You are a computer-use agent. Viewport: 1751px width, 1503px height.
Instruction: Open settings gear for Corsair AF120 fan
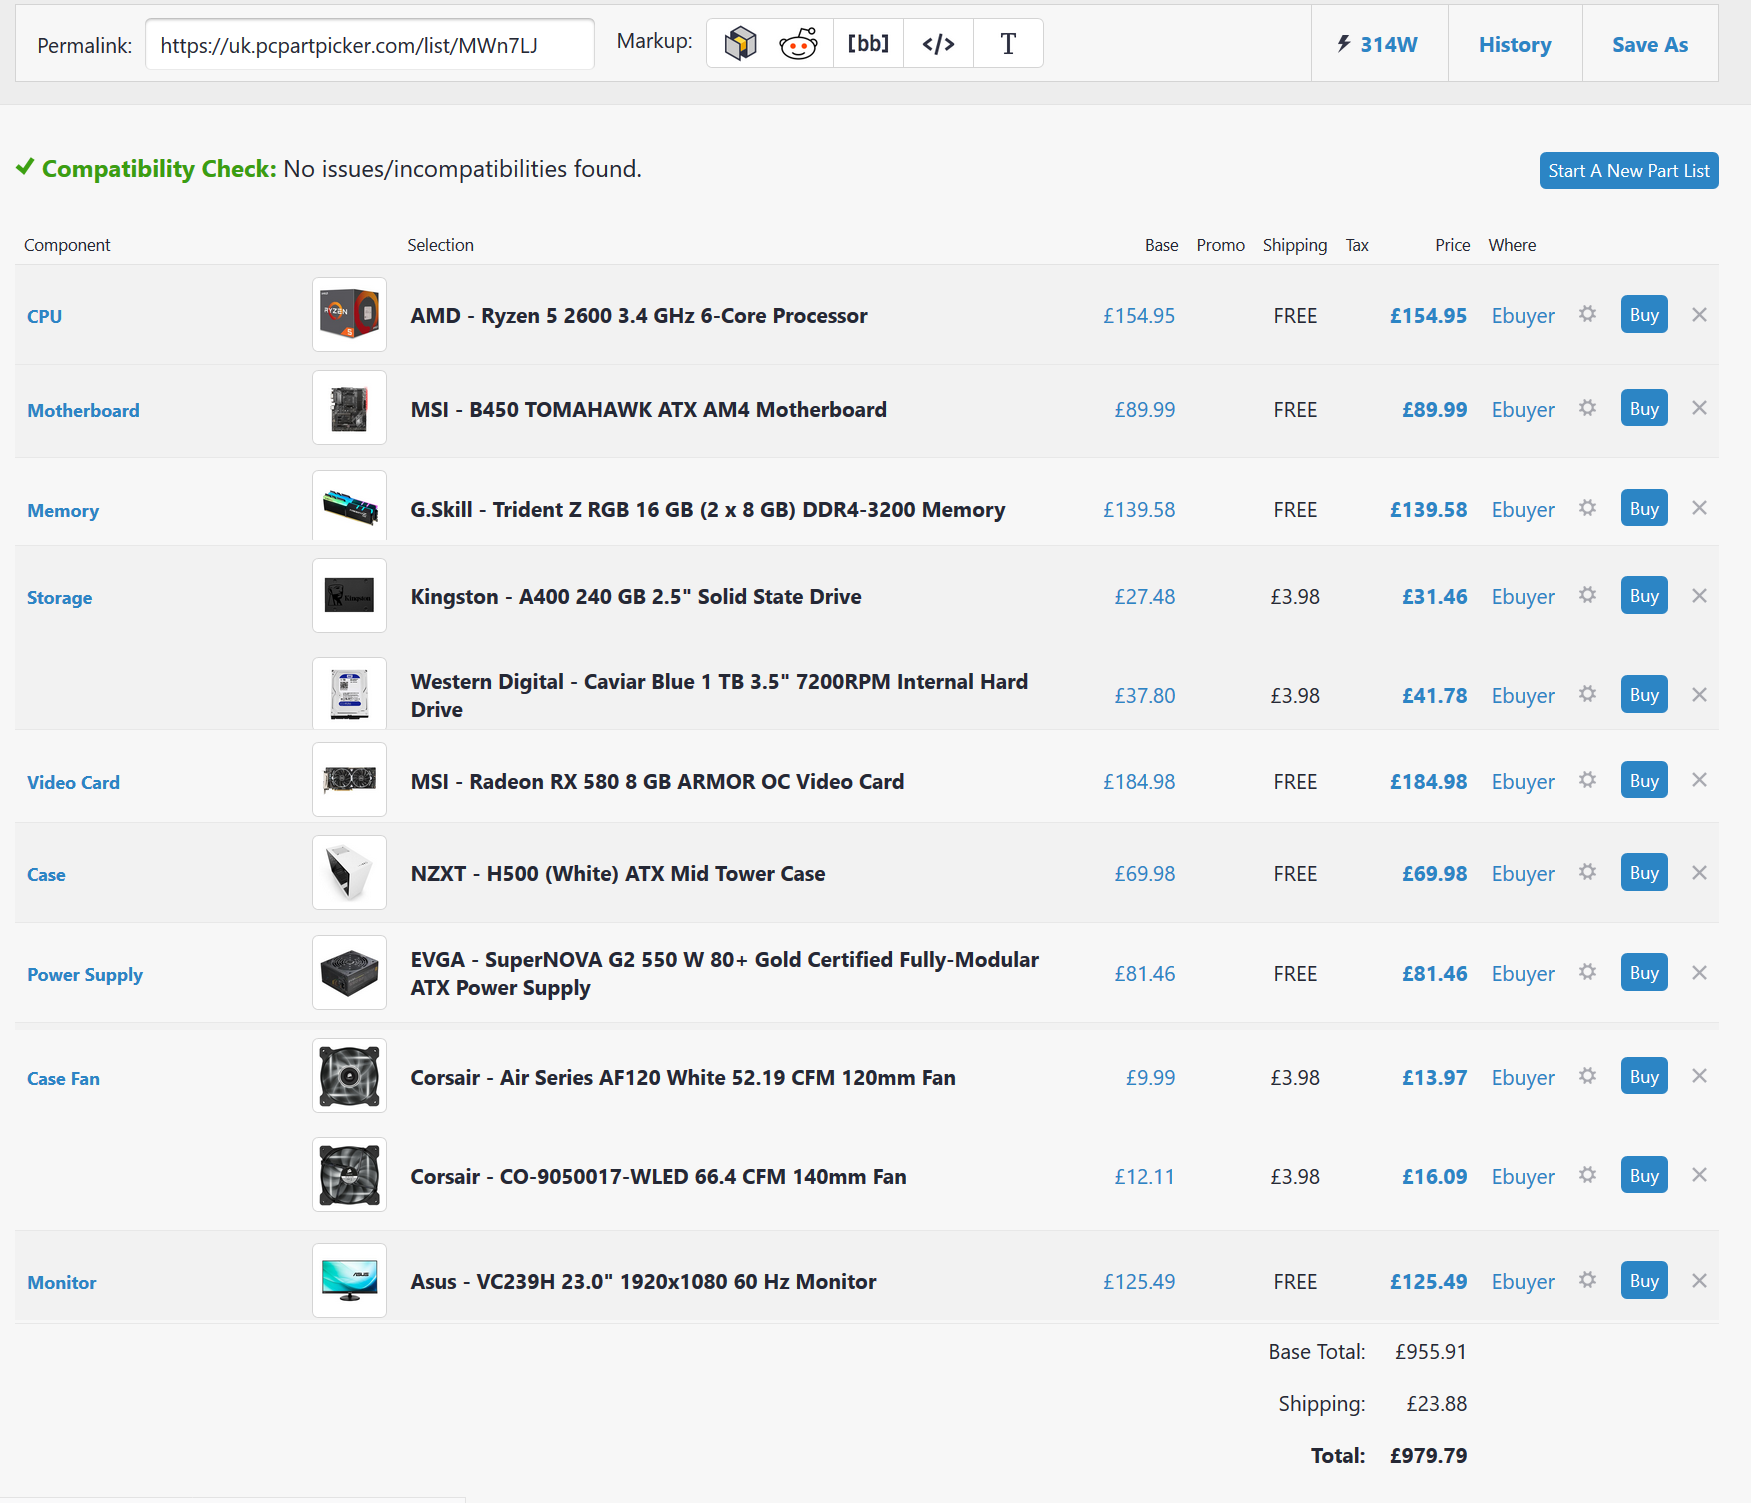click(x=1587, y=1076)
